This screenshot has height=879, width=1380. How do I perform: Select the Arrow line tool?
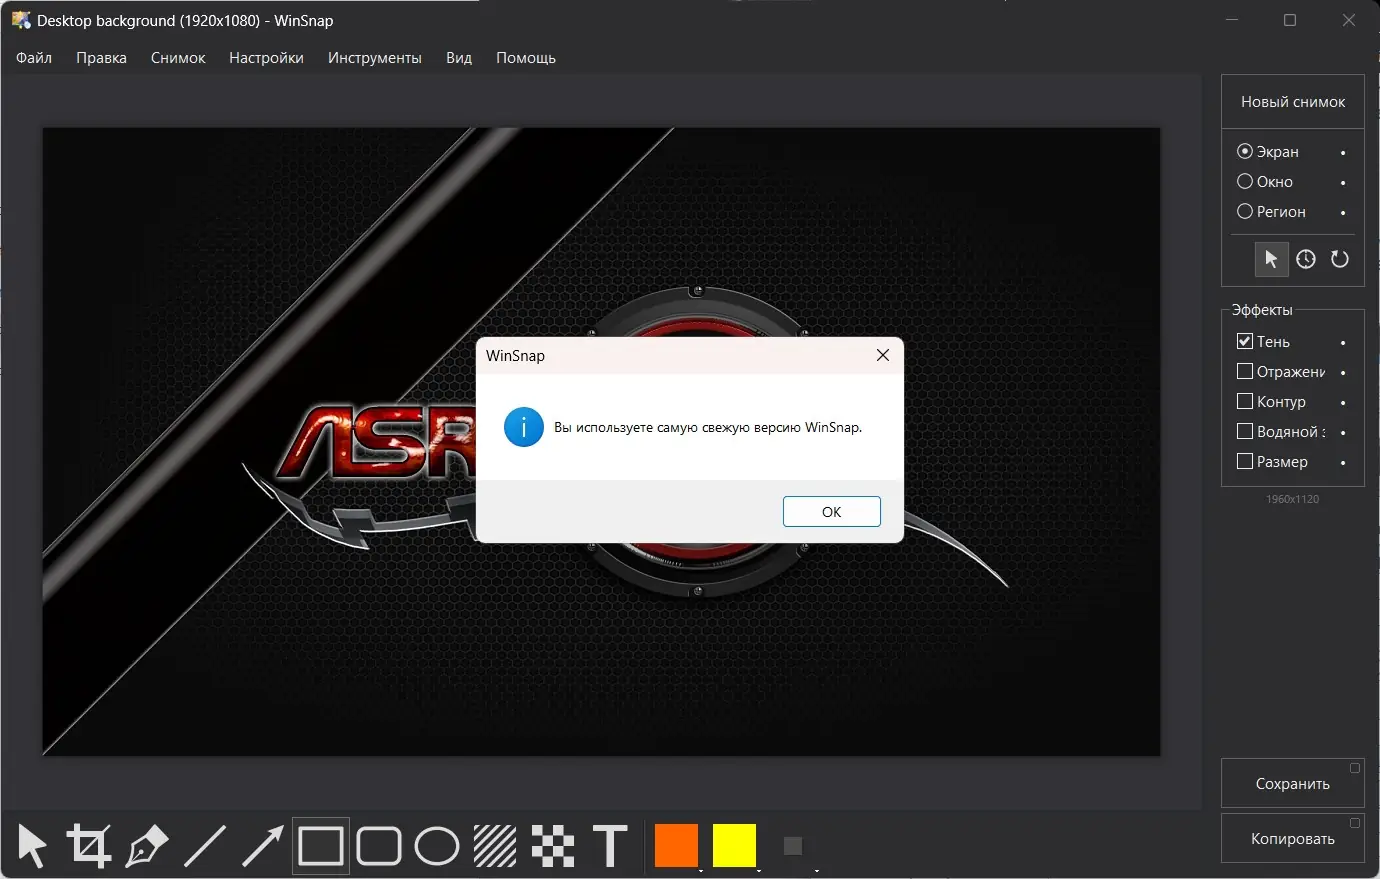[263, 846]
